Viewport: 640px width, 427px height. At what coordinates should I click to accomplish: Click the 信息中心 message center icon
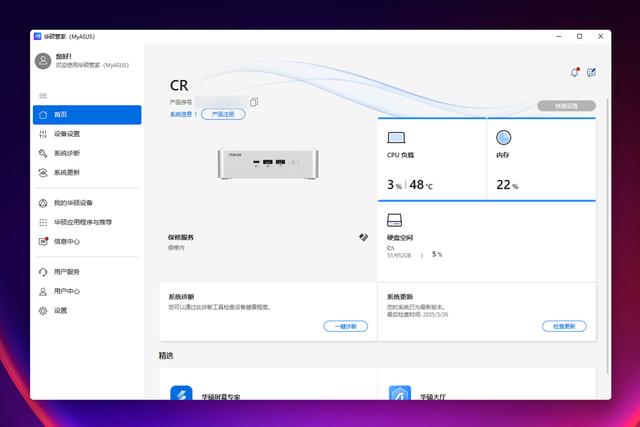(x=43, y=241)
